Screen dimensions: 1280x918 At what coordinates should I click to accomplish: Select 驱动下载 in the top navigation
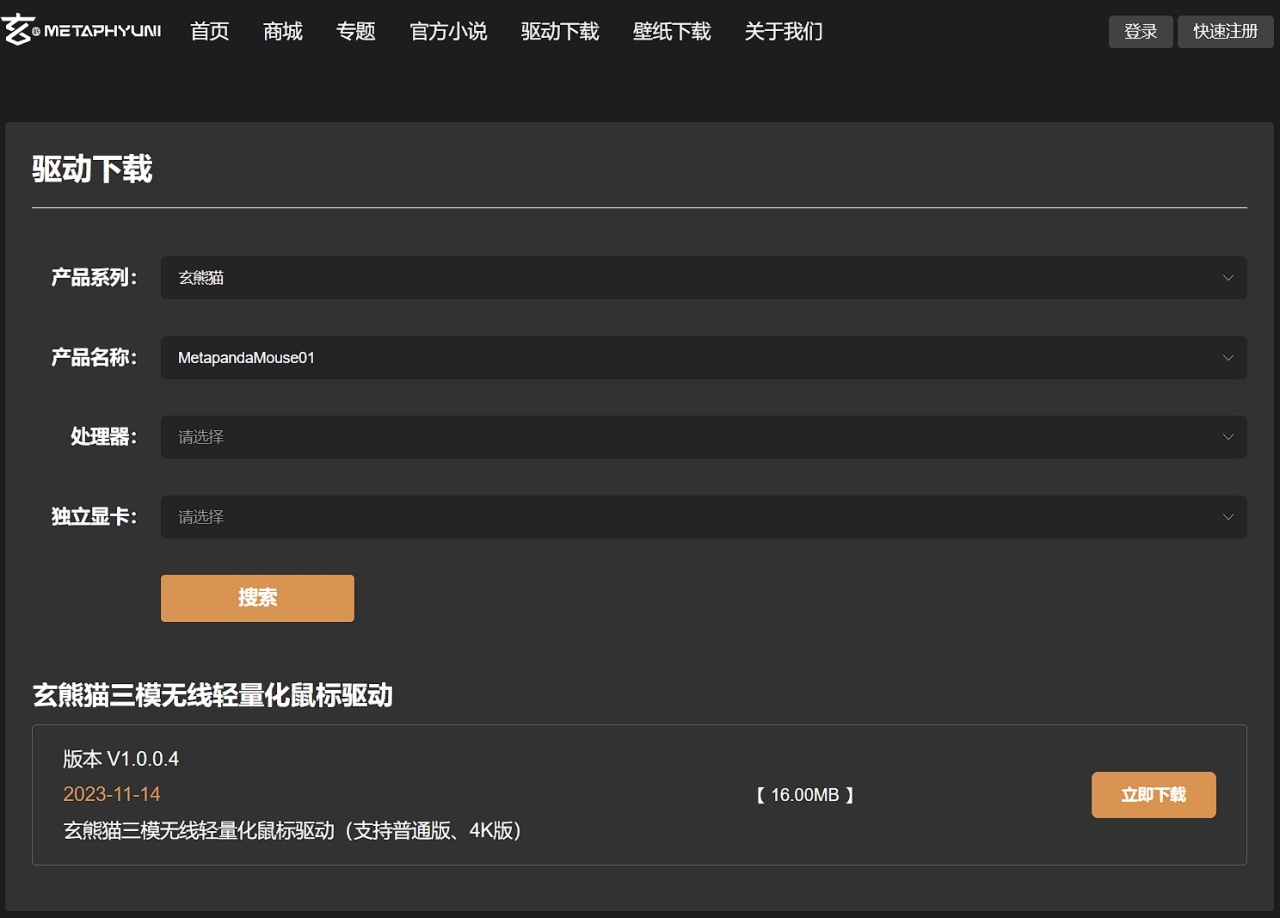tap(560, 32)
